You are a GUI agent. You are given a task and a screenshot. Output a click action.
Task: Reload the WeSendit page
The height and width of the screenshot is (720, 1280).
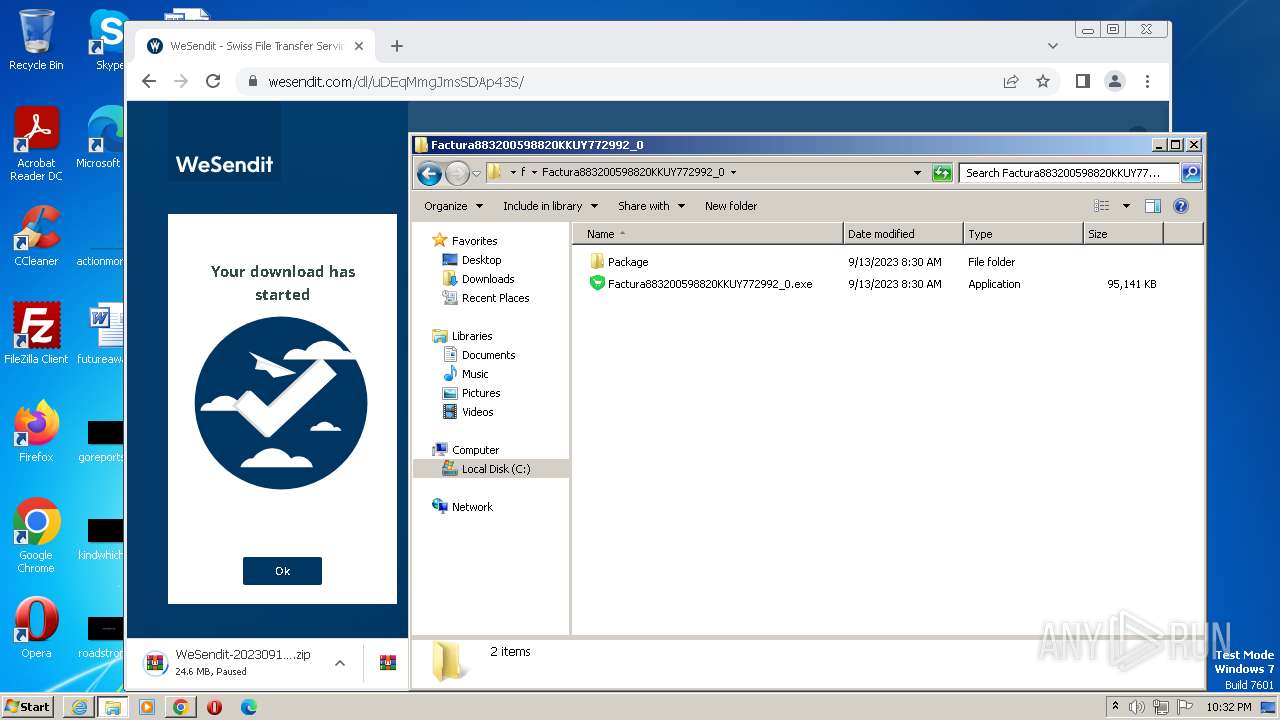213,81
